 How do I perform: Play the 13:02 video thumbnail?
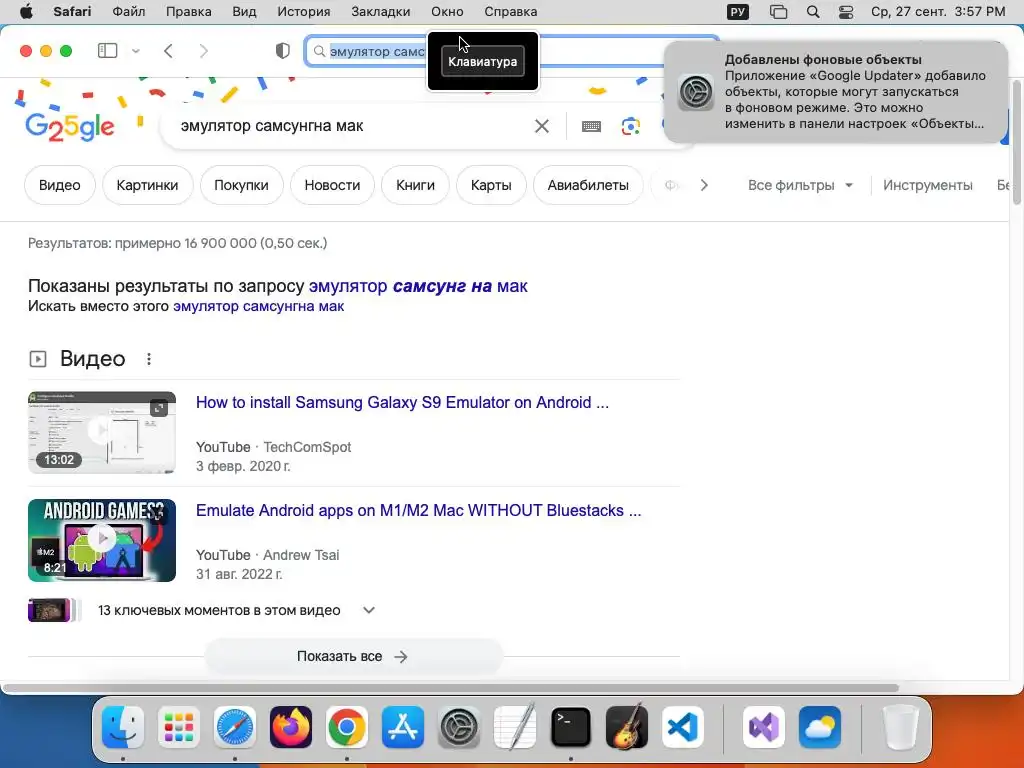point(102,432)
